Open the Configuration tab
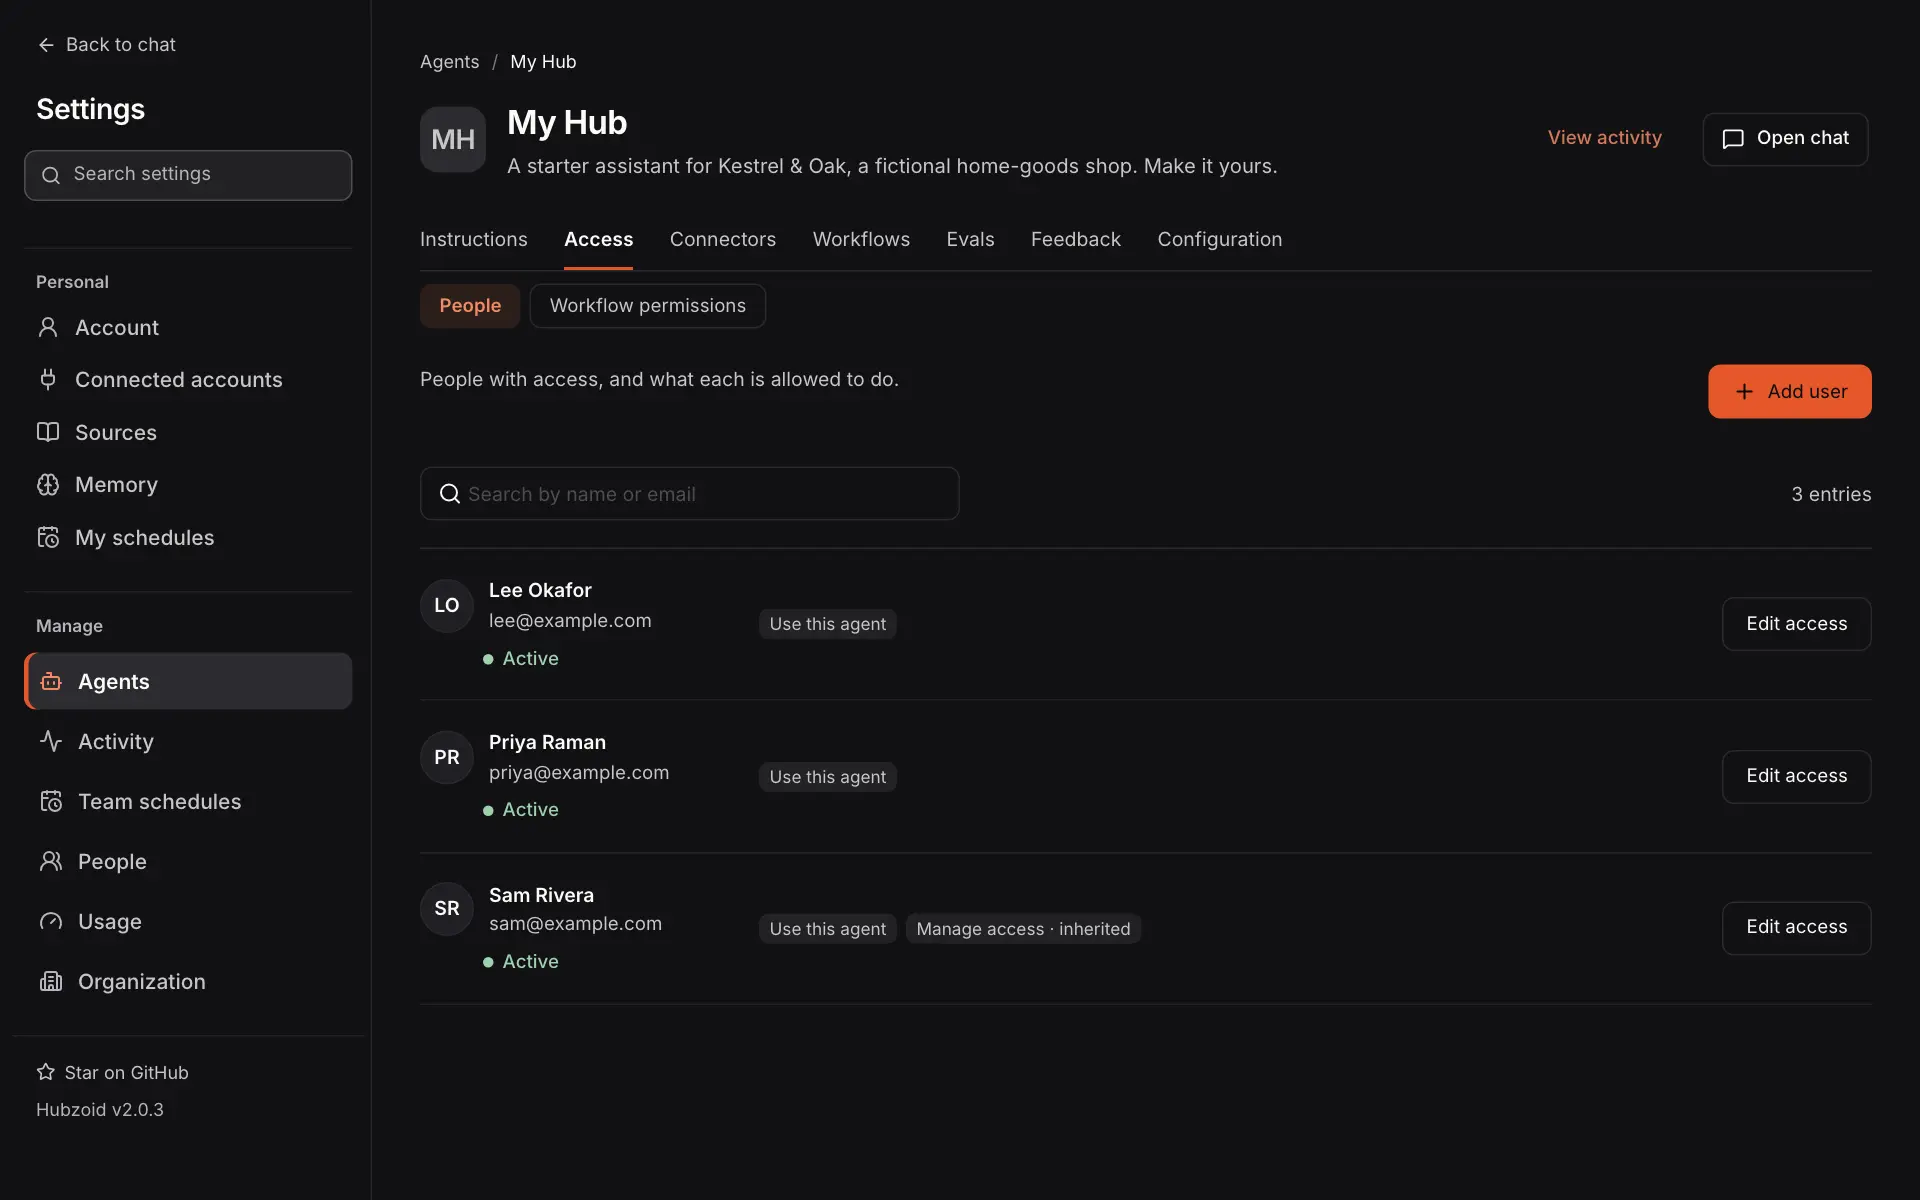 (x=1219, y=239)
